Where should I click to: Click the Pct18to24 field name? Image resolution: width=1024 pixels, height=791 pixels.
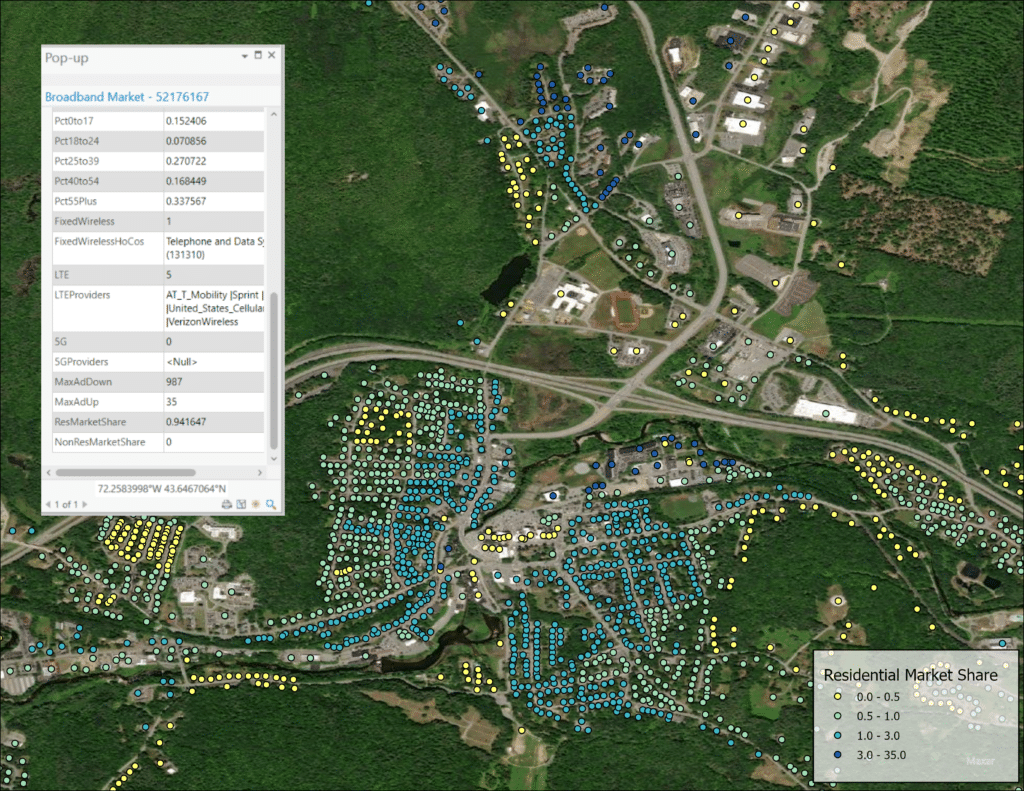pyautogui.click(x=77, y=141)
